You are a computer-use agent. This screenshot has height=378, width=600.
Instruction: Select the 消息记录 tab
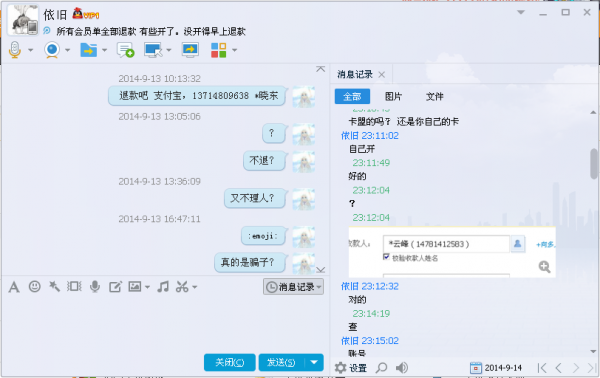(x=355, y=74)
